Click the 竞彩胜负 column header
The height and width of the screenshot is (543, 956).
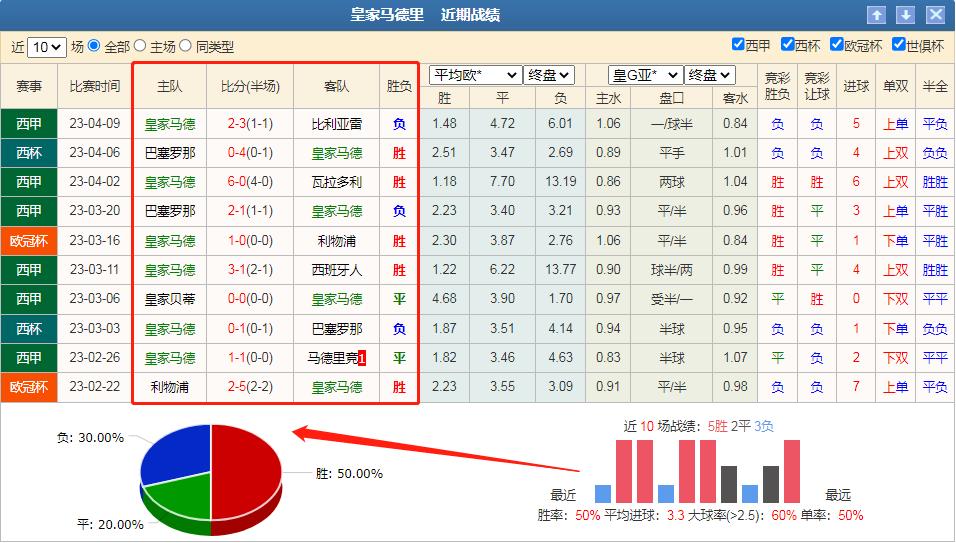click(x=777, y=87)
